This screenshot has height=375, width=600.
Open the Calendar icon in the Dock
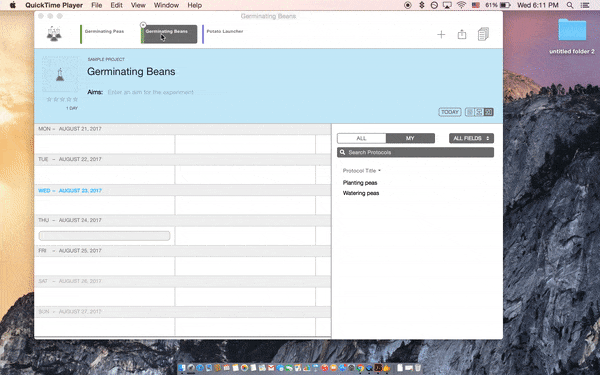coord(227,368)
